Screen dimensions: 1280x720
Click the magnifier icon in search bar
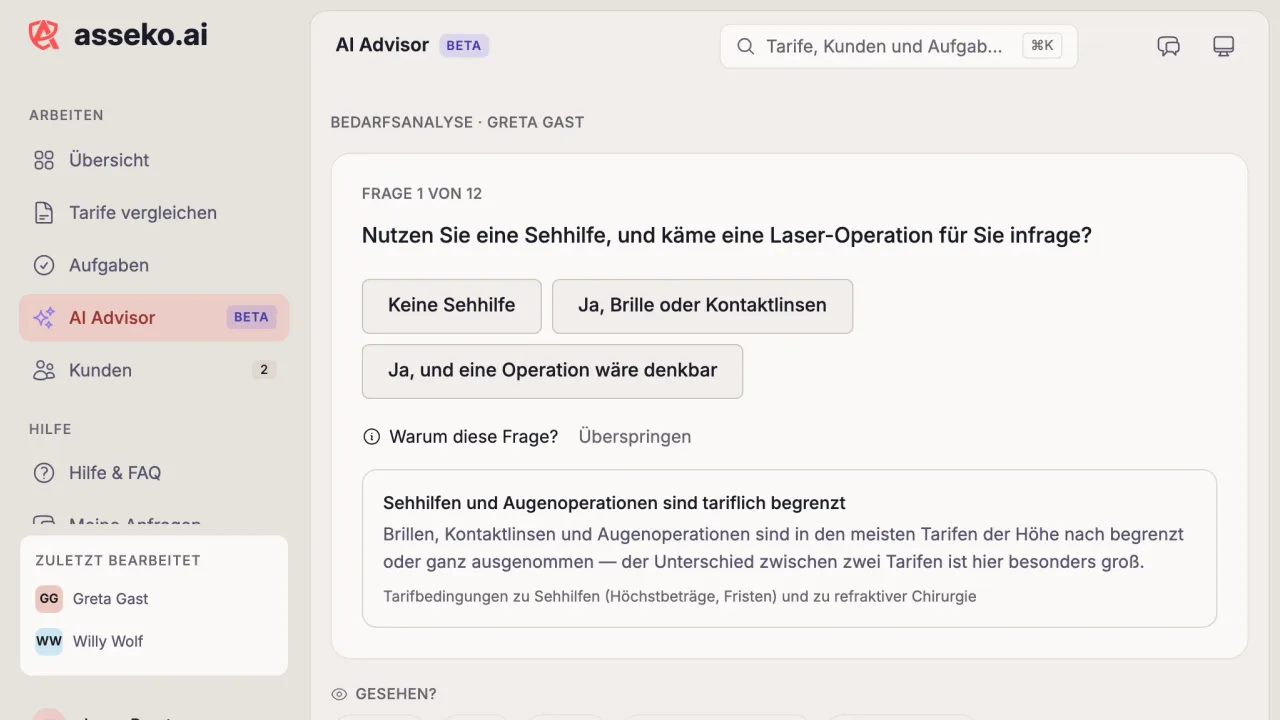click(745, 46)
